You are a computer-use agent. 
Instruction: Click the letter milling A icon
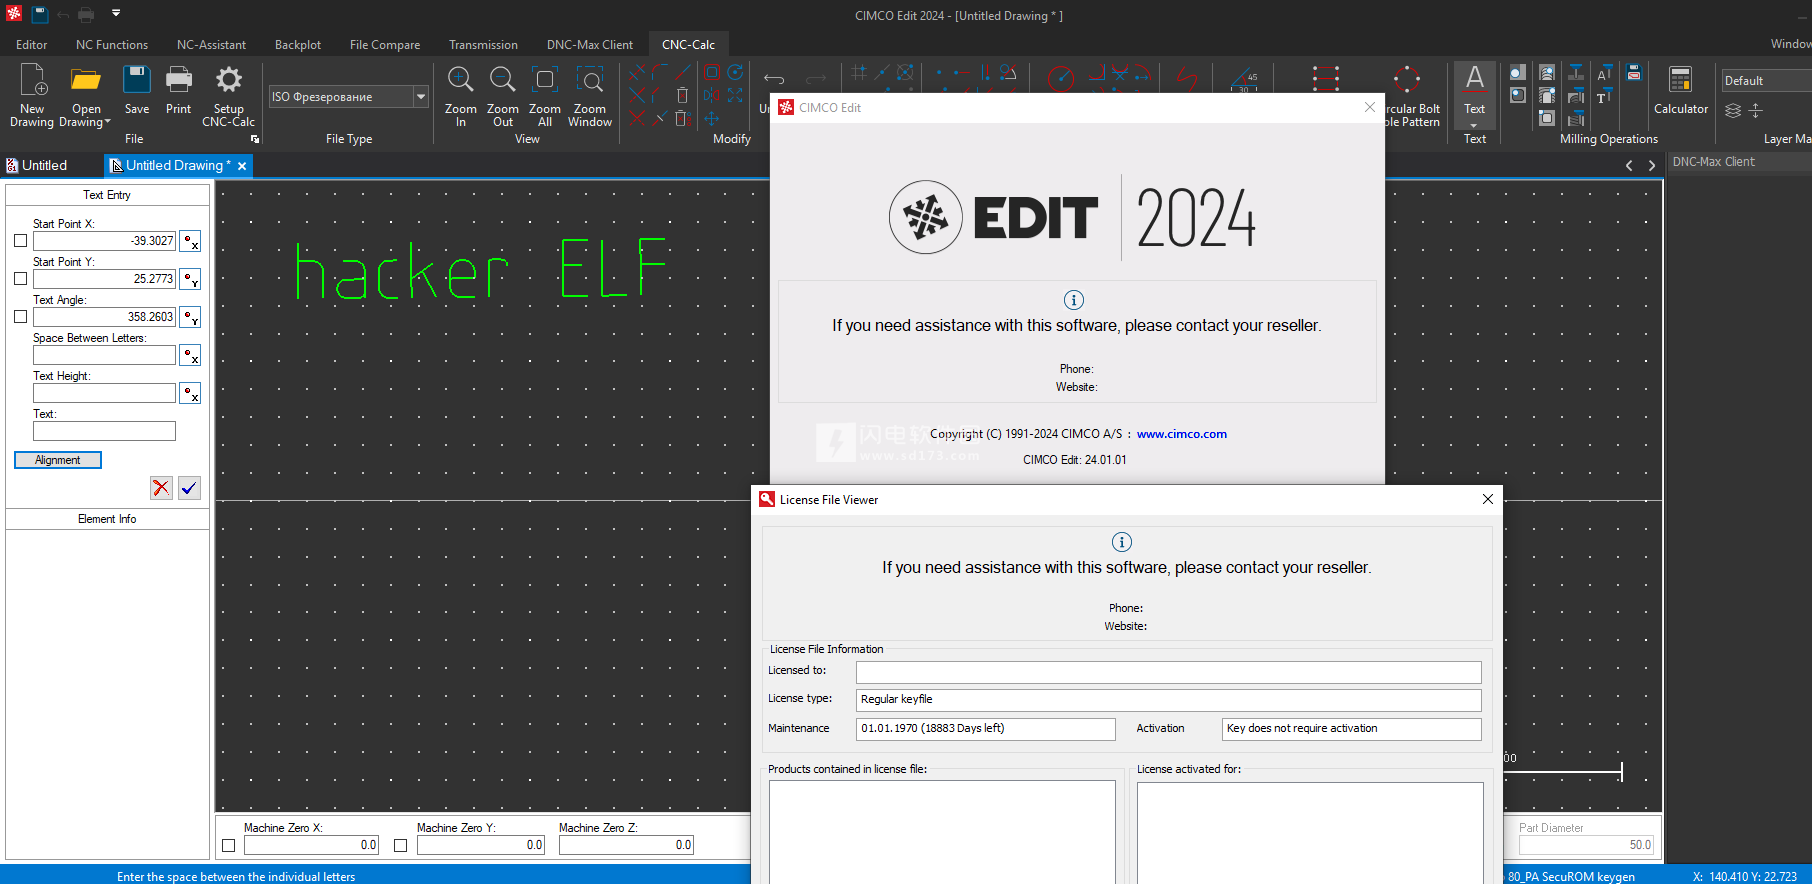[x=1604, y=72]
